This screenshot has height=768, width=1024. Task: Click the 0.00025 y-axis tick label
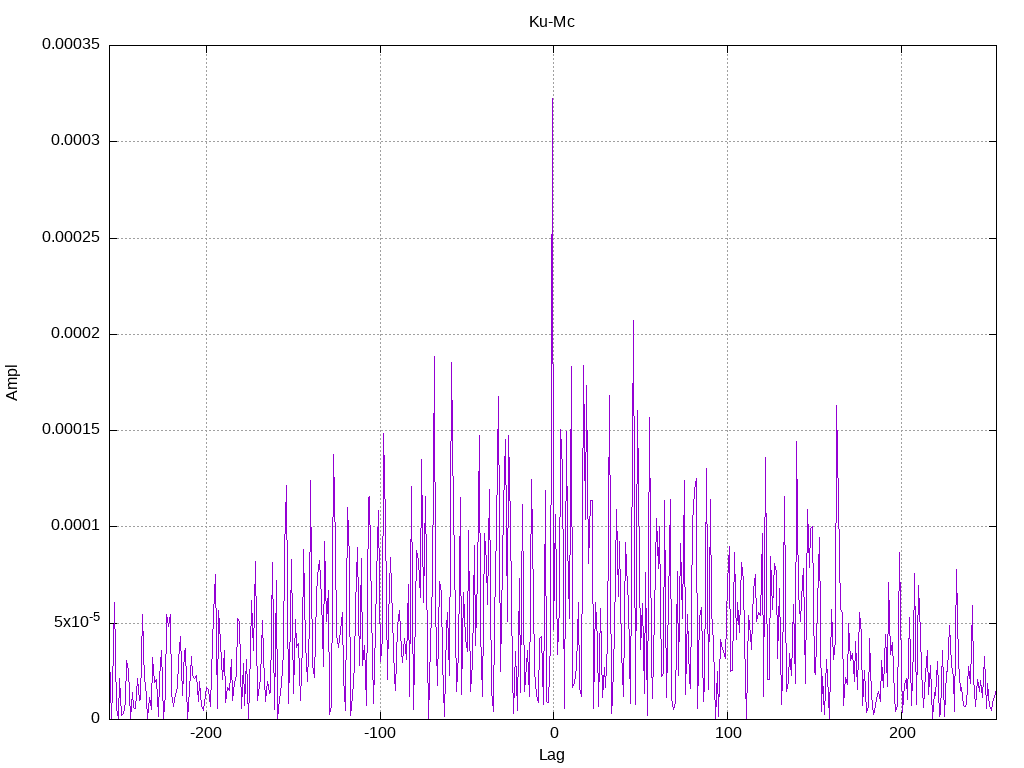(71, 237)
